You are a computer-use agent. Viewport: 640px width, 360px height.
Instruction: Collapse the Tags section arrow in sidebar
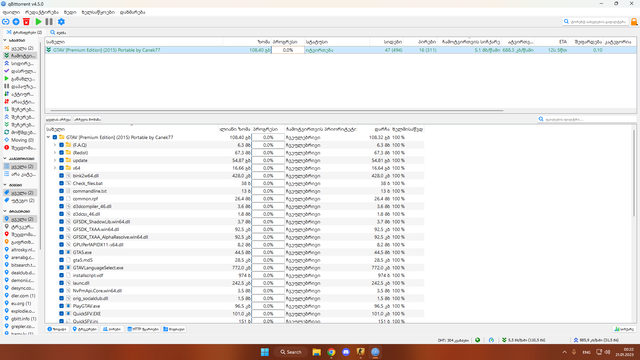coord(5,185)
